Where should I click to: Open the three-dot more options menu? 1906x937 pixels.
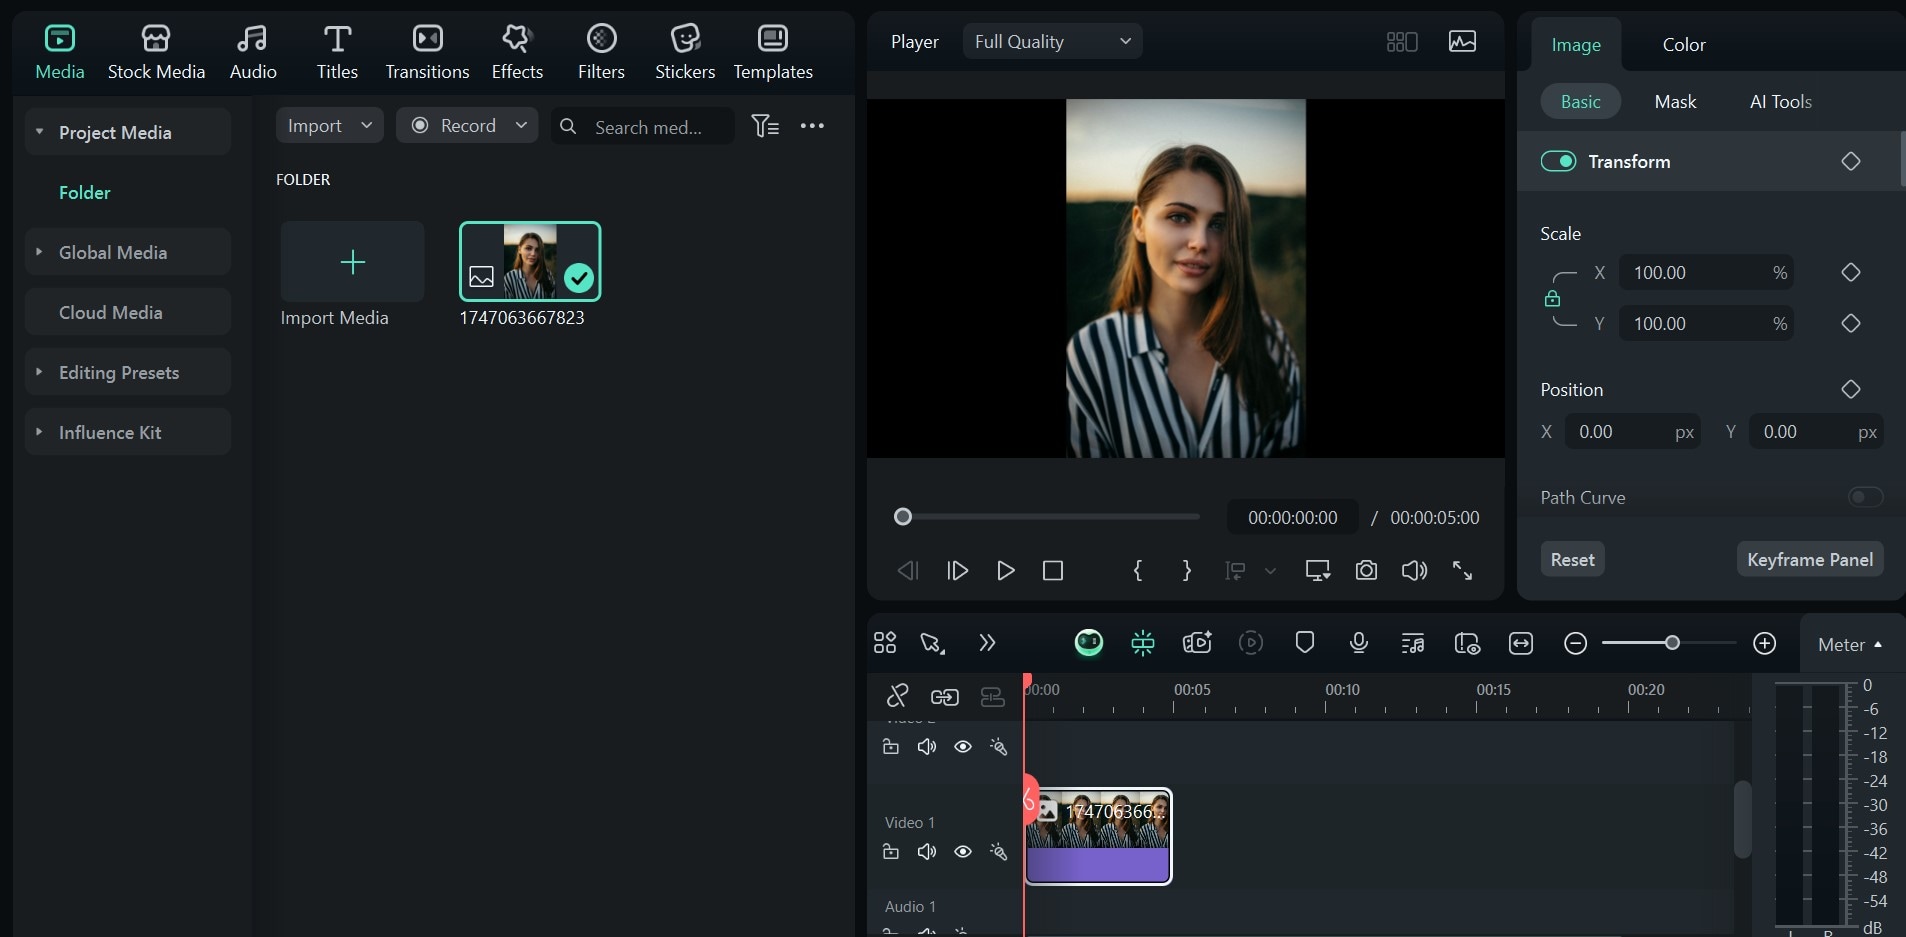[812, 125]
